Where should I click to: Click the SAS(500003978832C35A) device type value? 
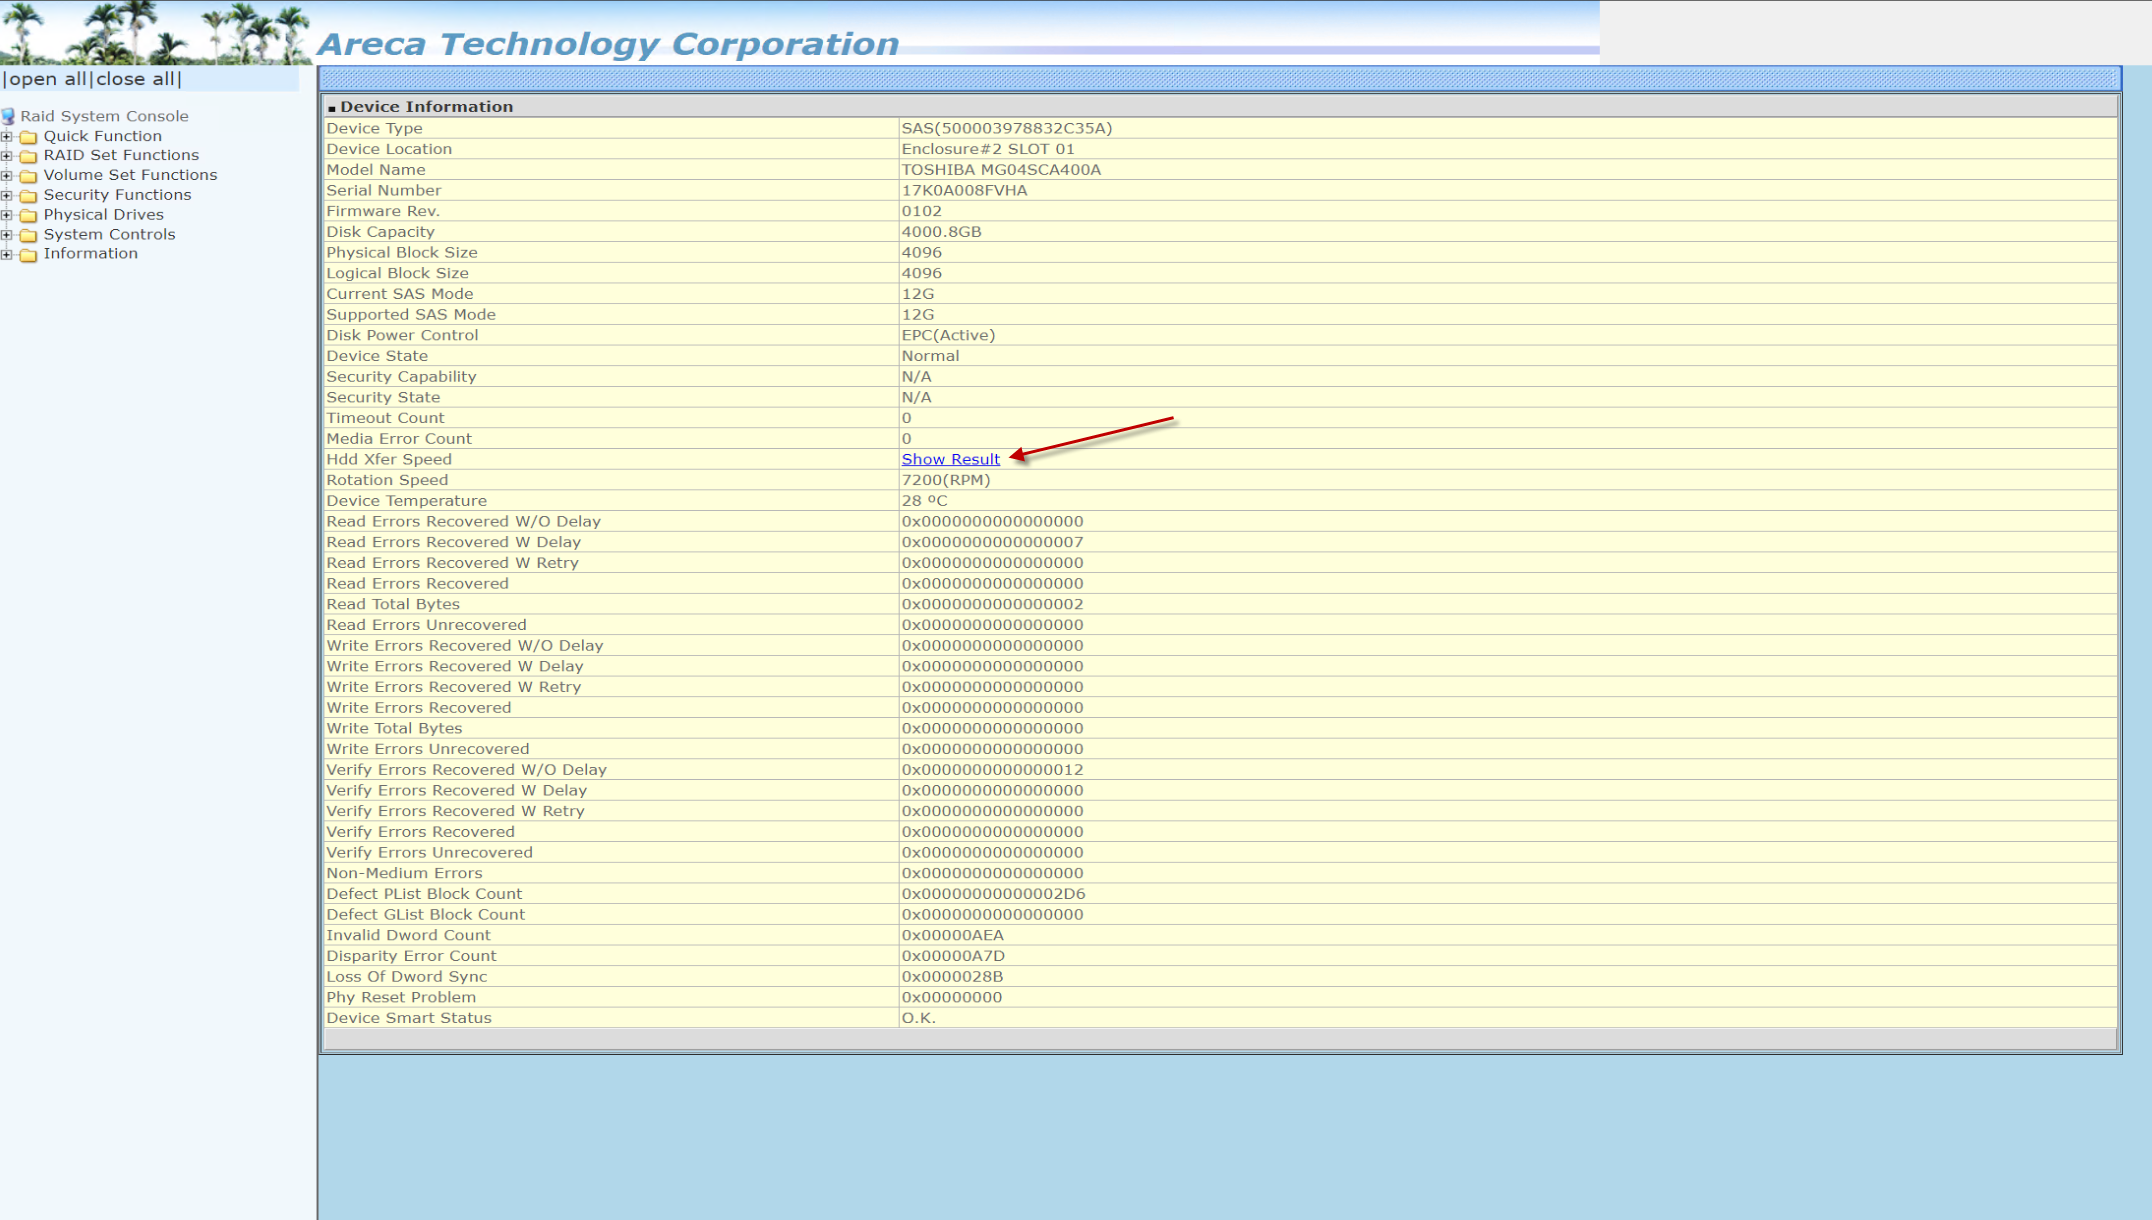pos(1007,128)
